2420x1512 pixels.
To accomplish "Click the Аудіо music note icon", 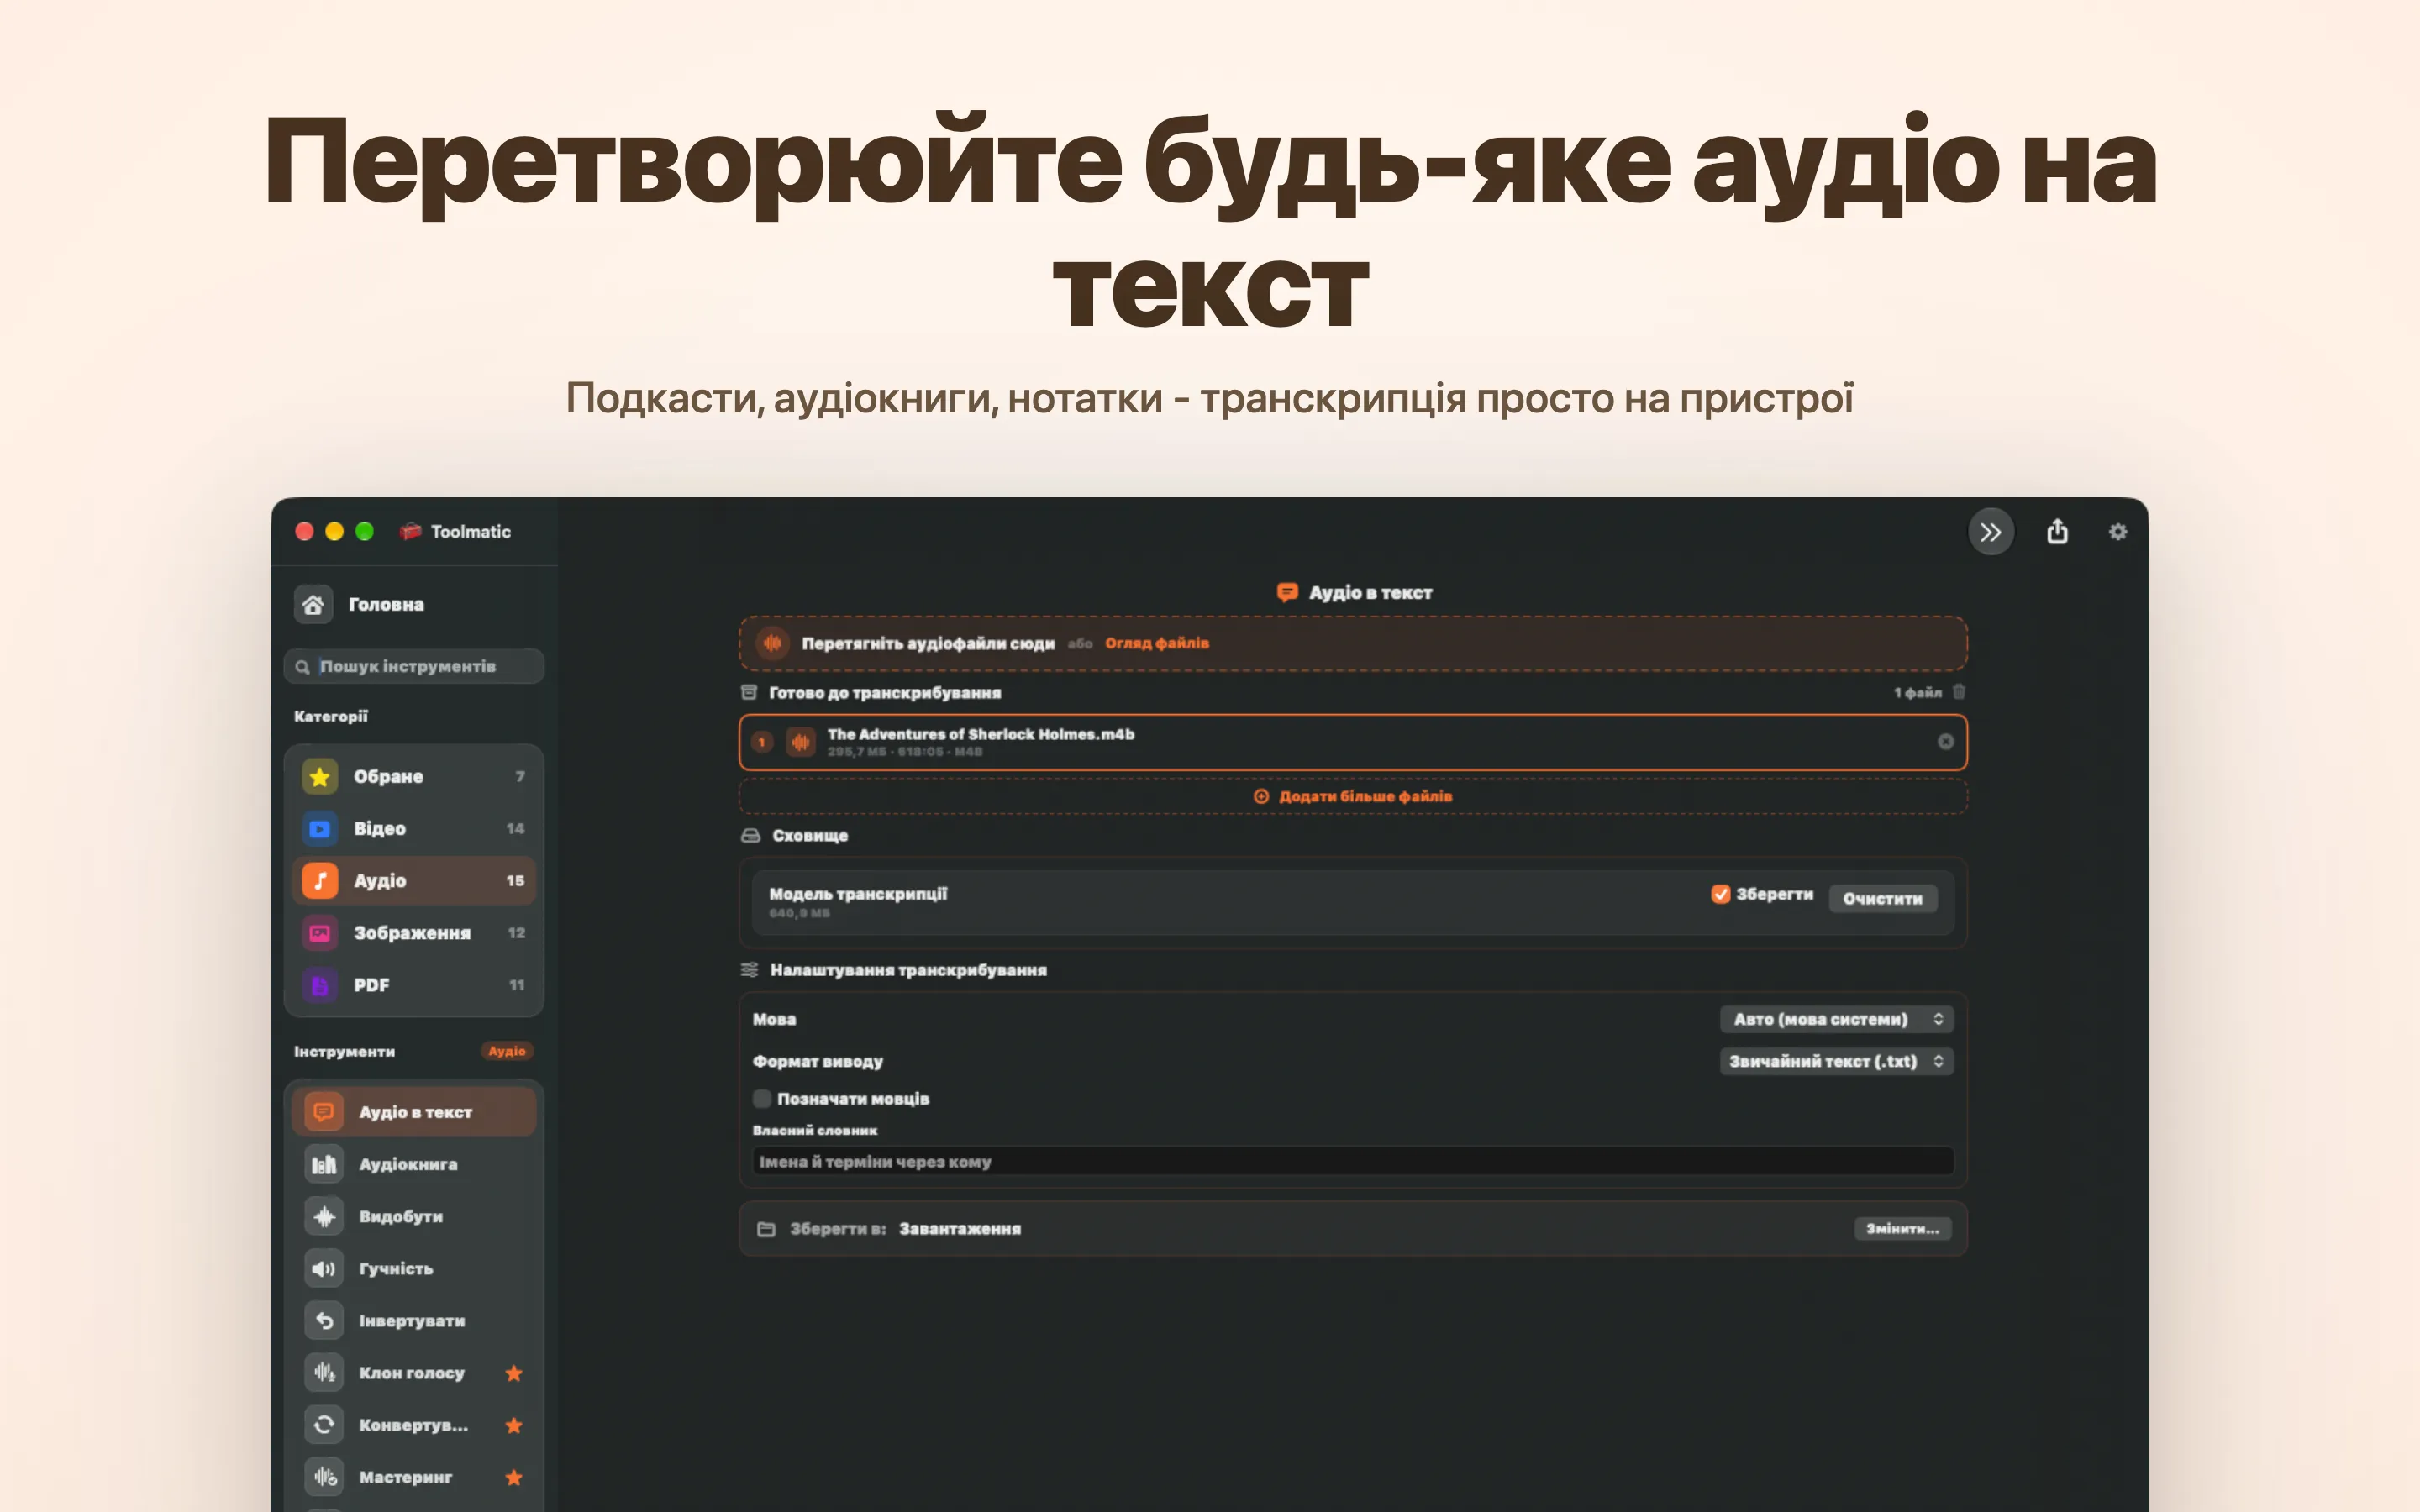I will click(320, 880).
